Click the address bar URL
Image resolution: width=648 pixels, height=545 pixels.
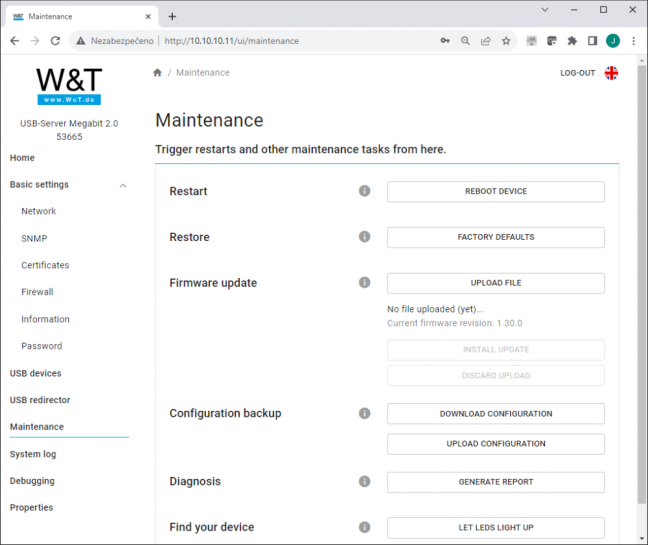coord(231,41)
